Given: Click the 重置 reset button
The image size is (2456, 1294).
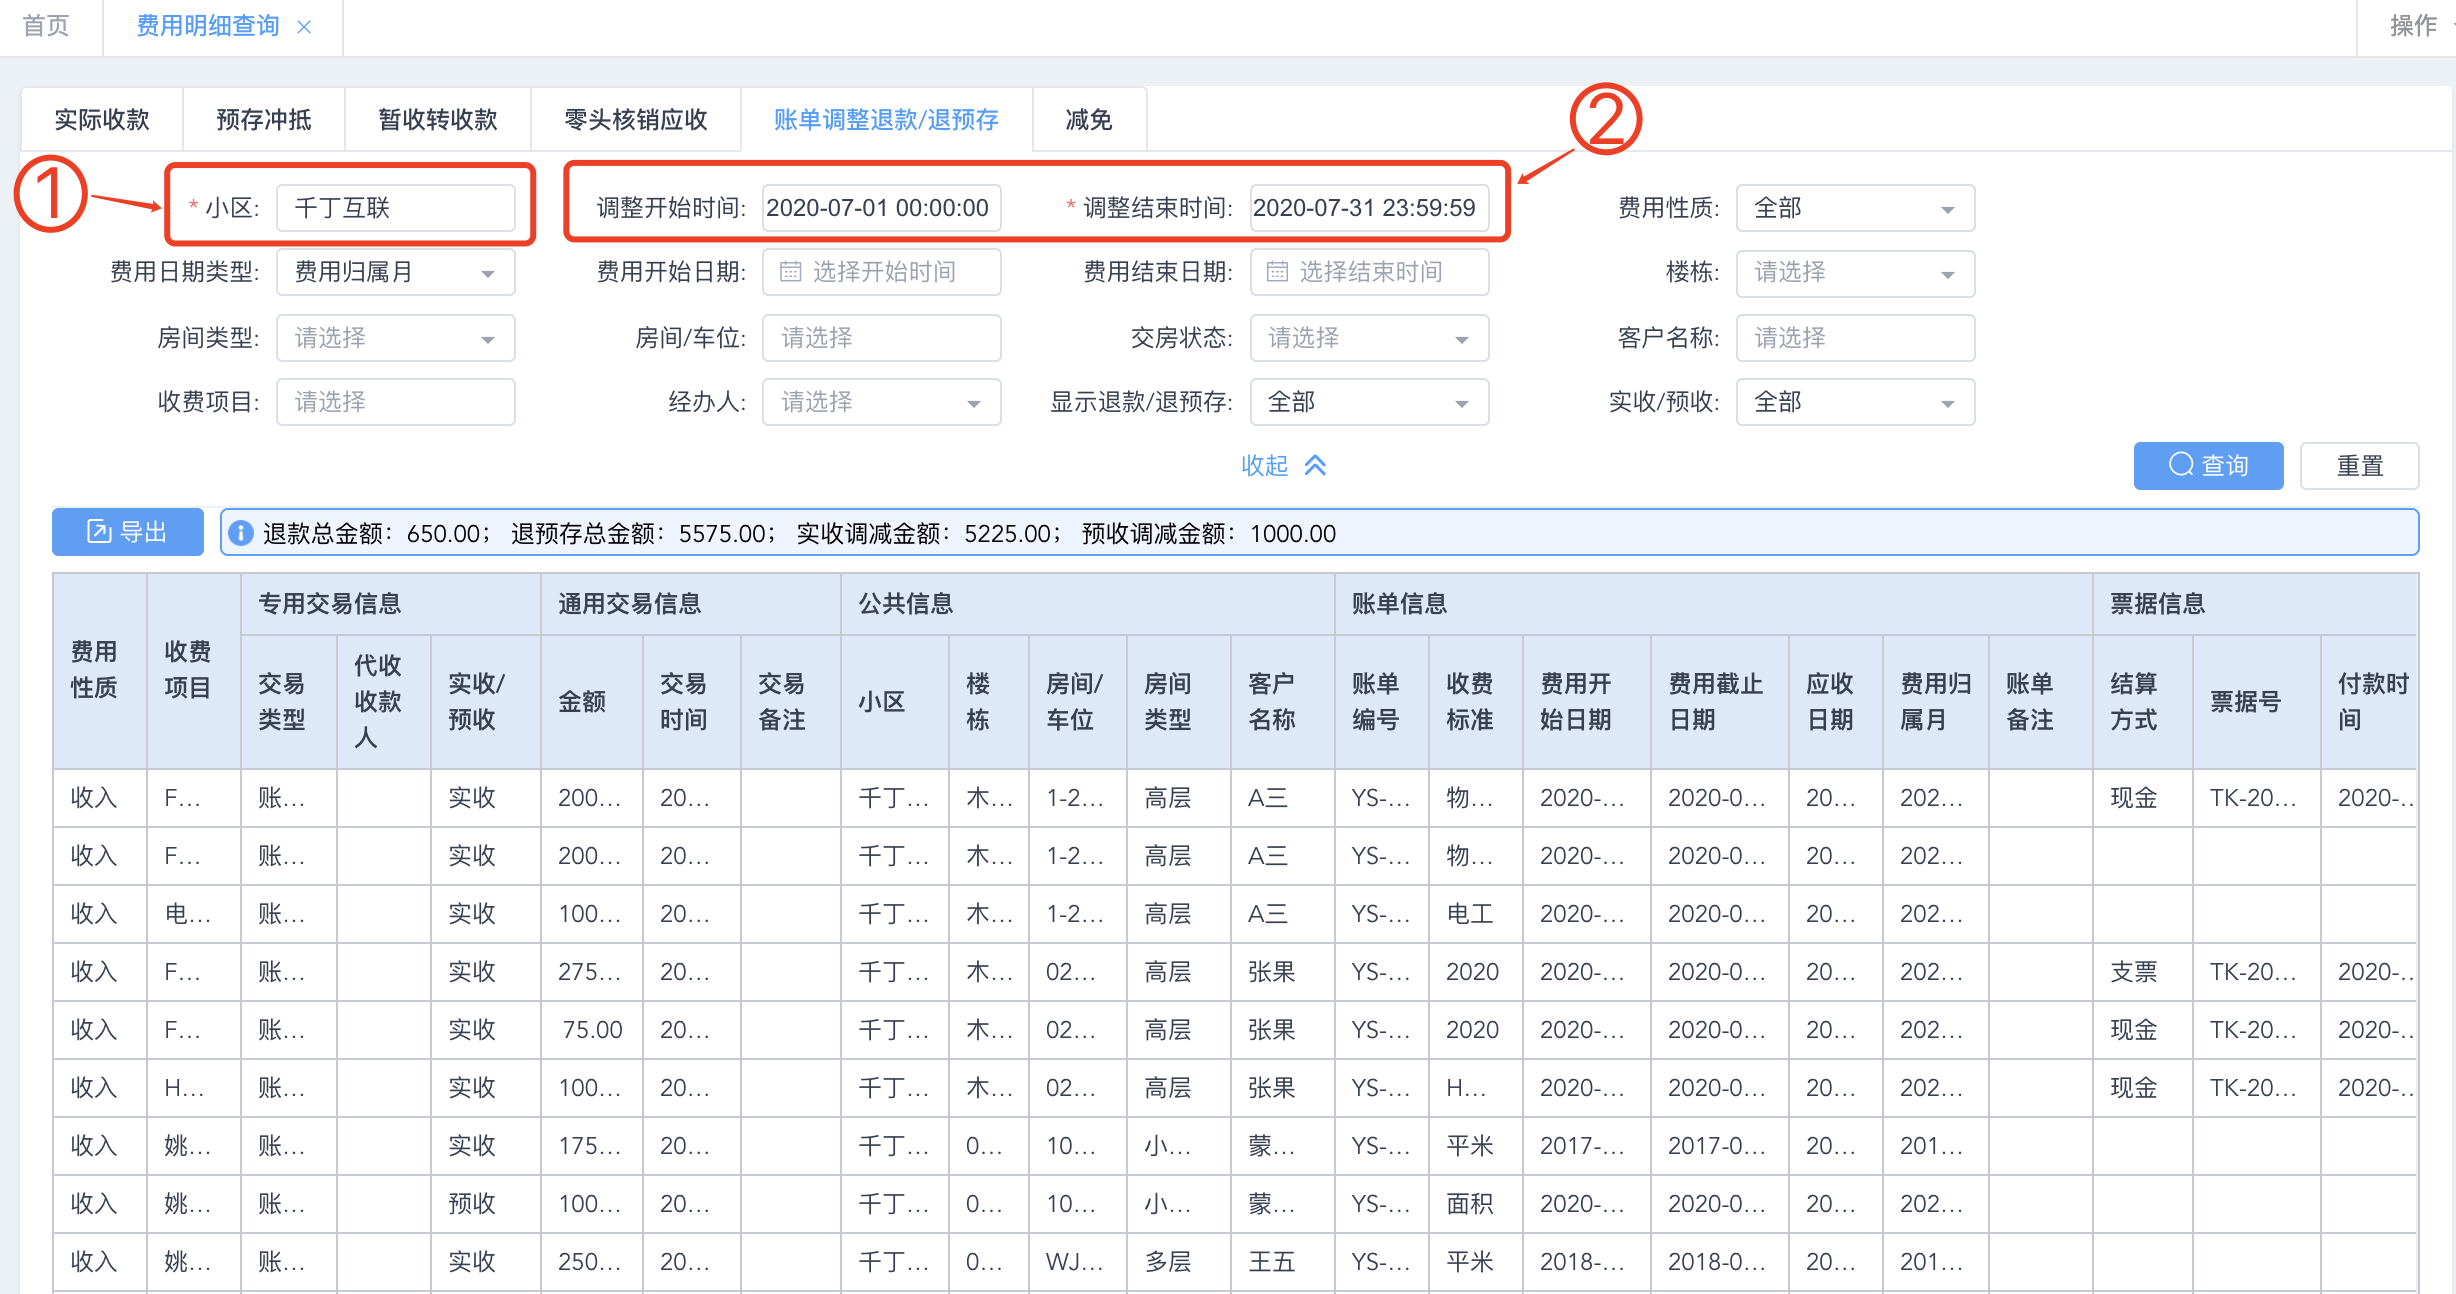Looking at the screenshot, I should tap(2359, 466).
